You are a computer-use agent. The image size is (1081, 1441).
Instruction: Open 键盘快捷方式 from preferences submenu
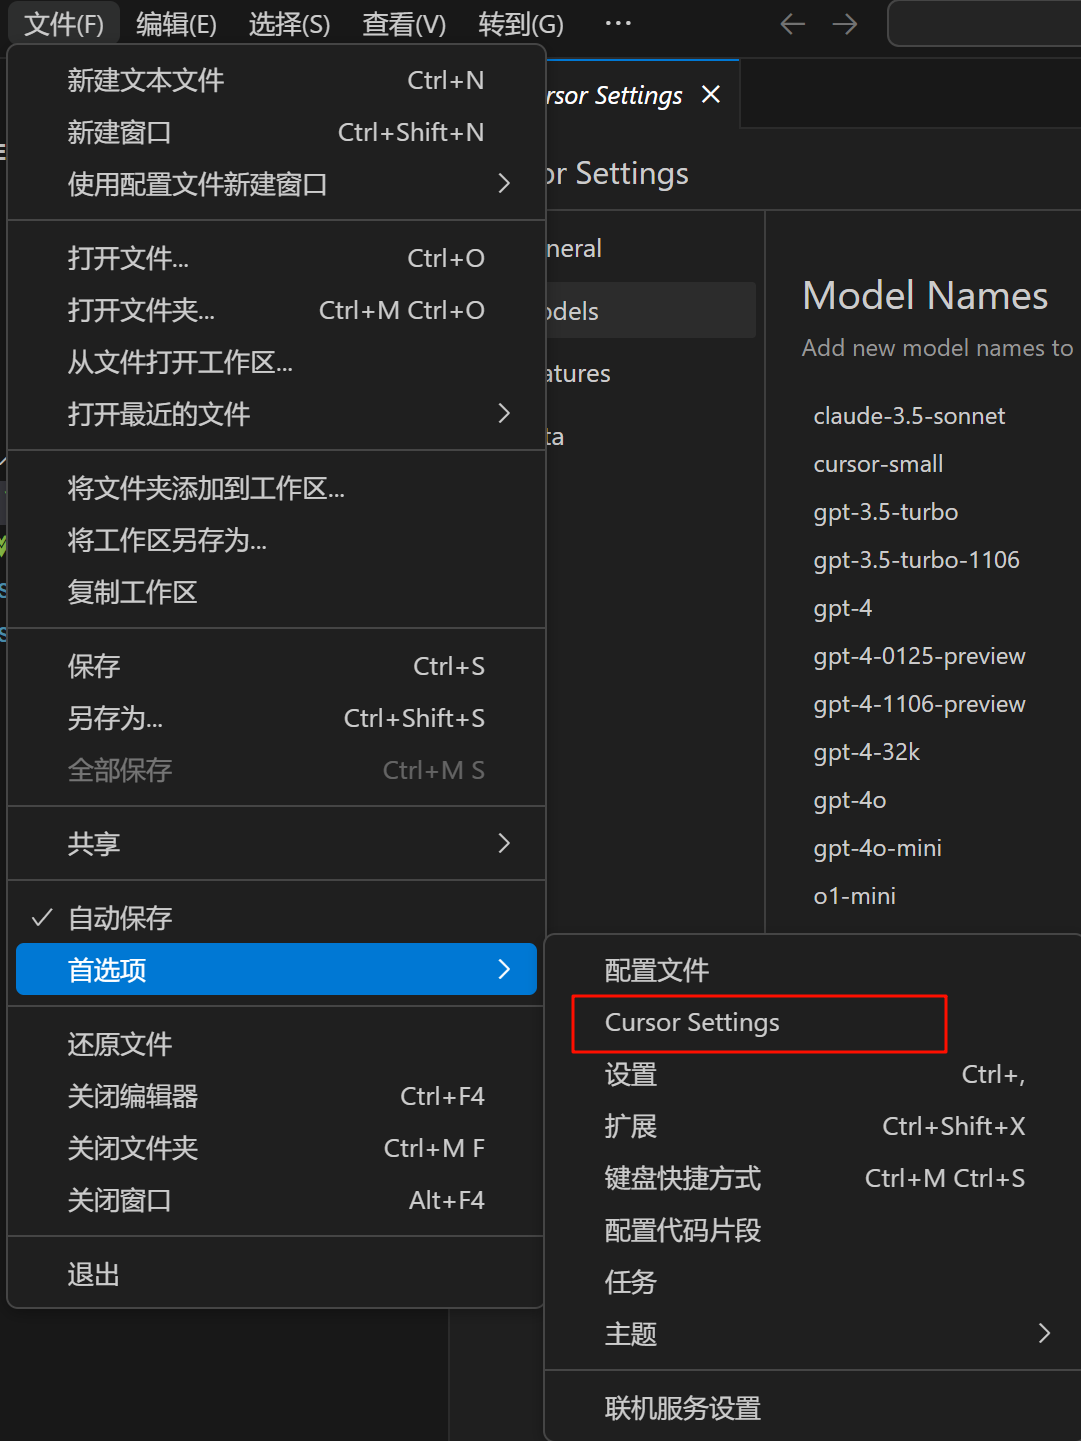click(815, 1178)
